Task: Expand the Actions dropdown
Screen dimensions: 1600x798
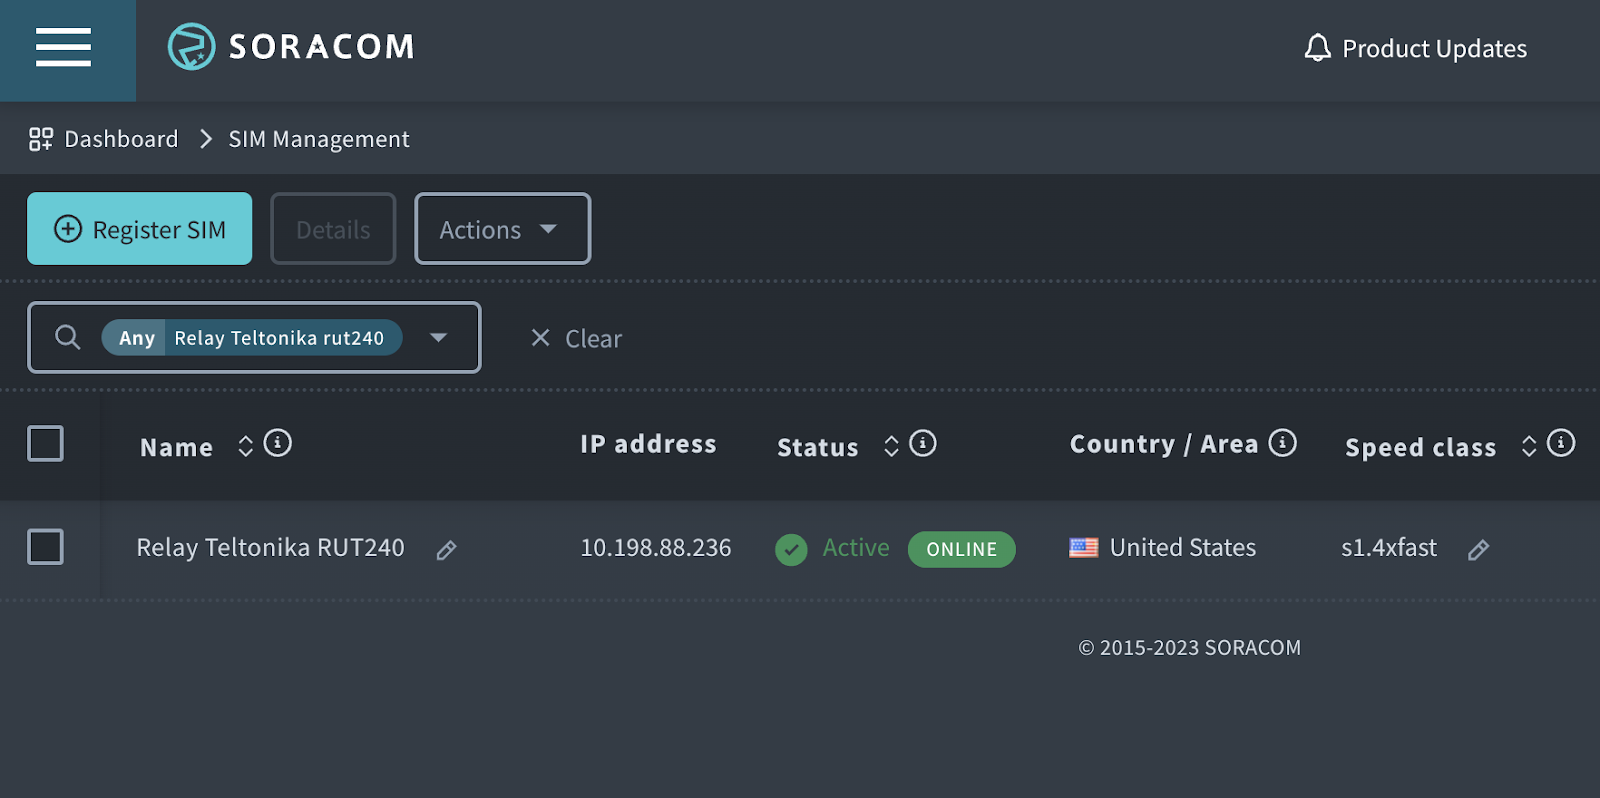Action: (502, 229)
